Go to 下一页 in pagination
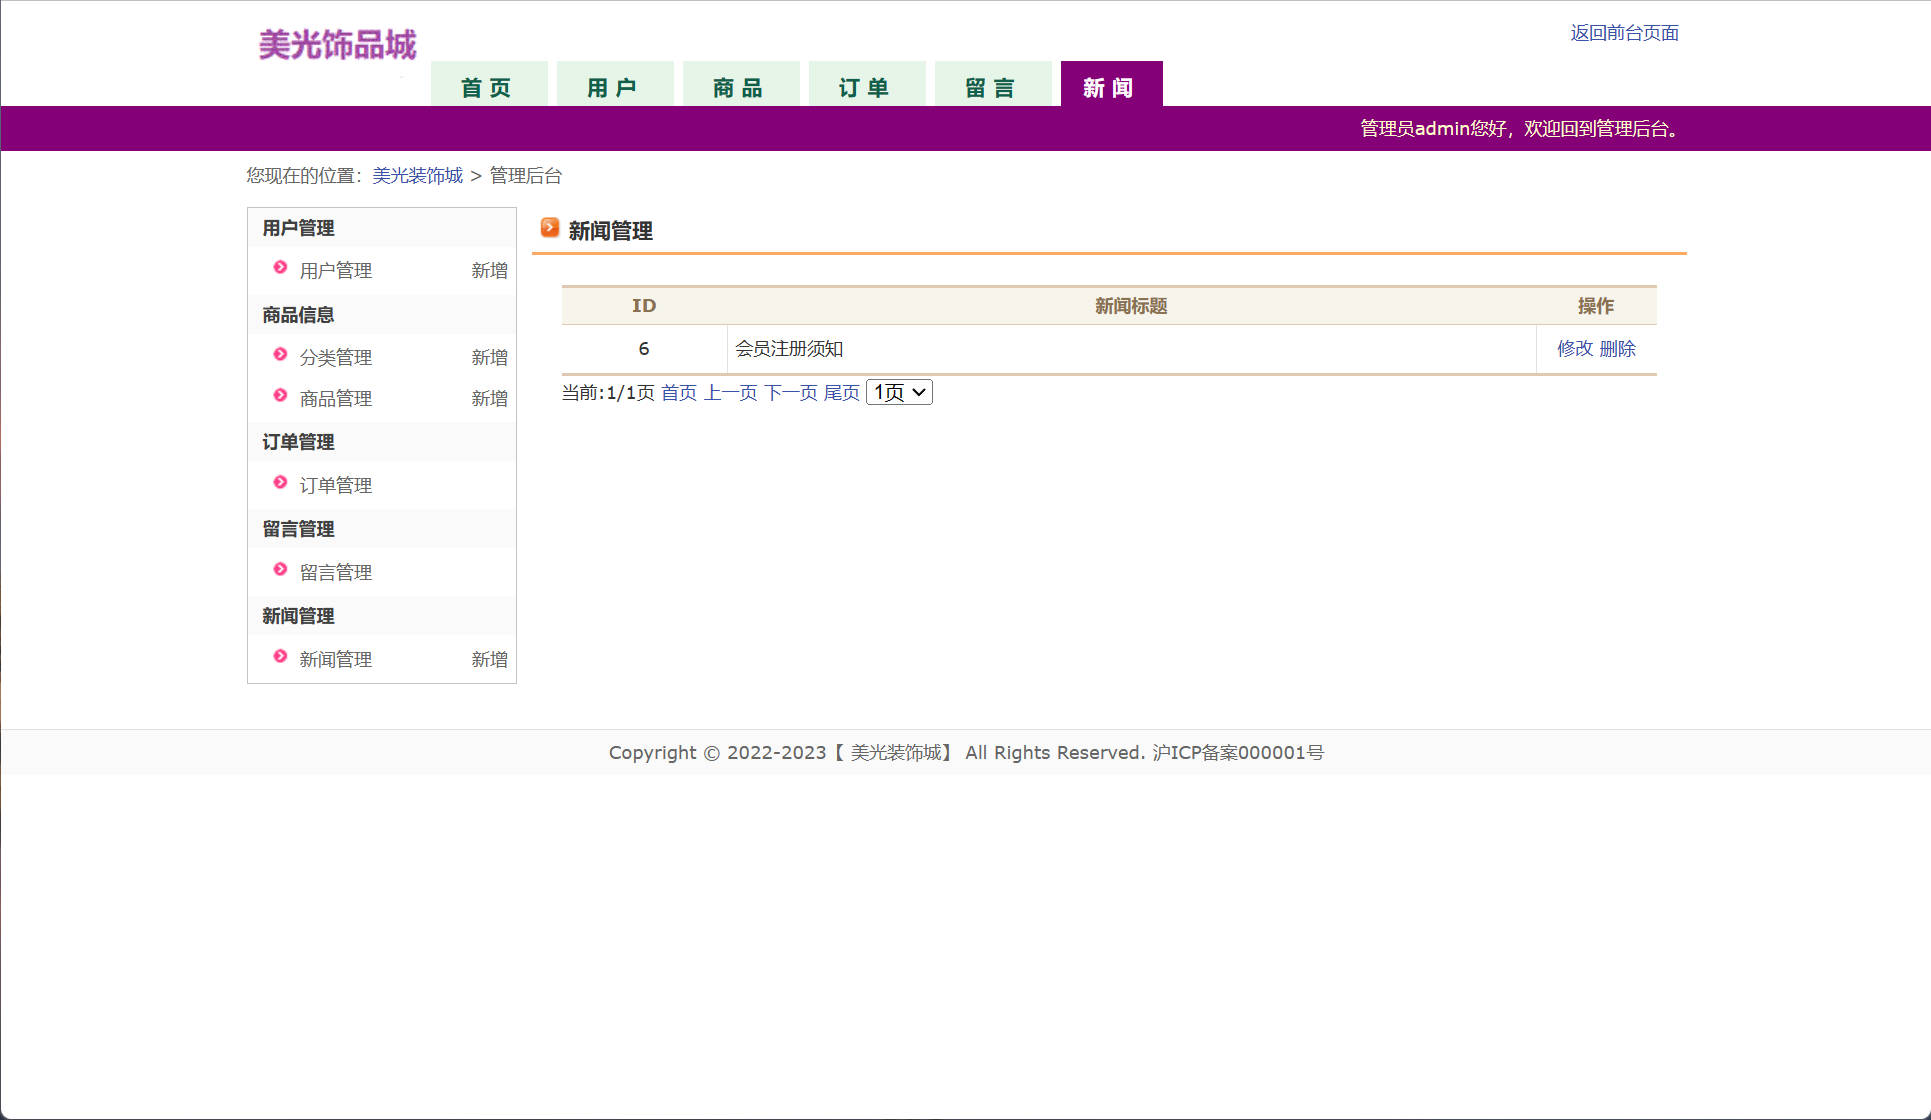The height and width of the screenshot is (1120, 1931). click(790, 393)
